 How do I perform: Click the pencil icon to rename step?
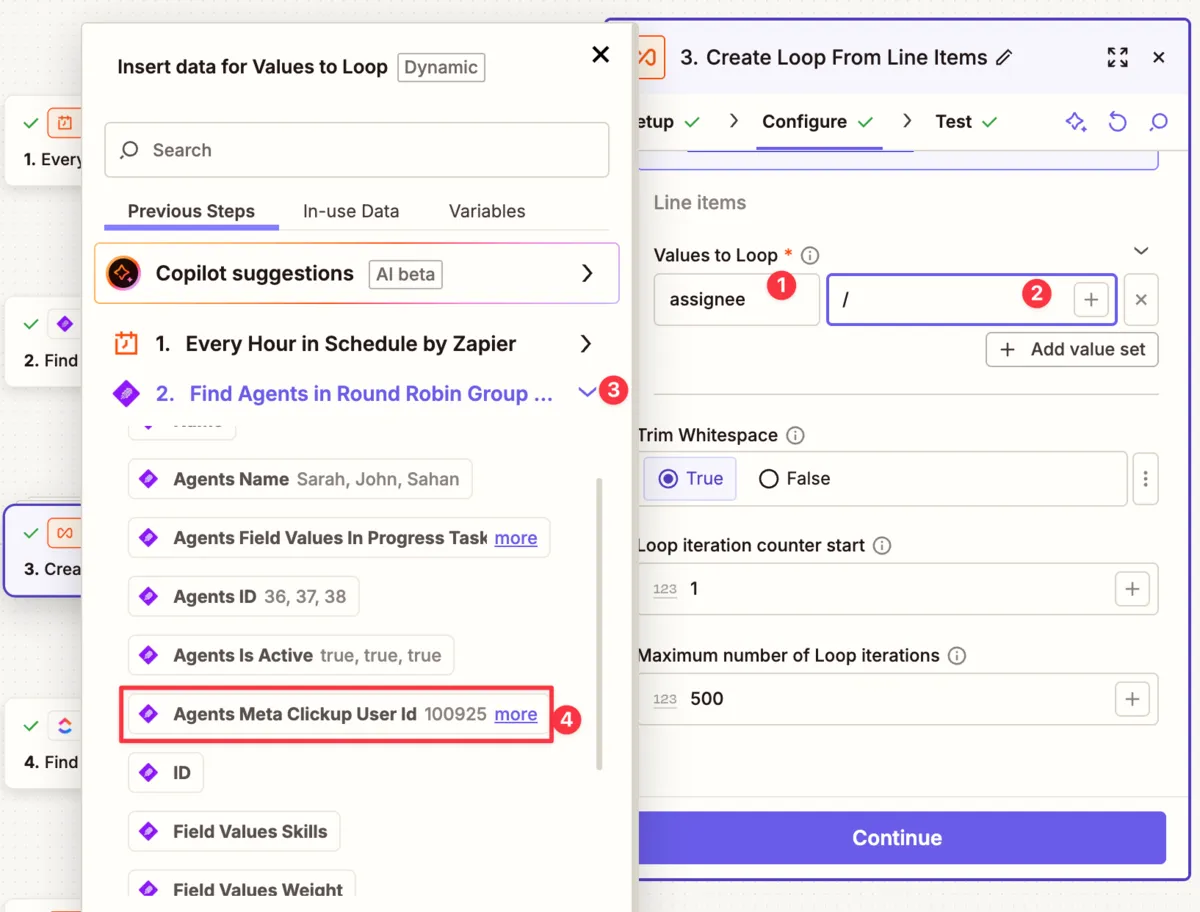coord(1004,58)
